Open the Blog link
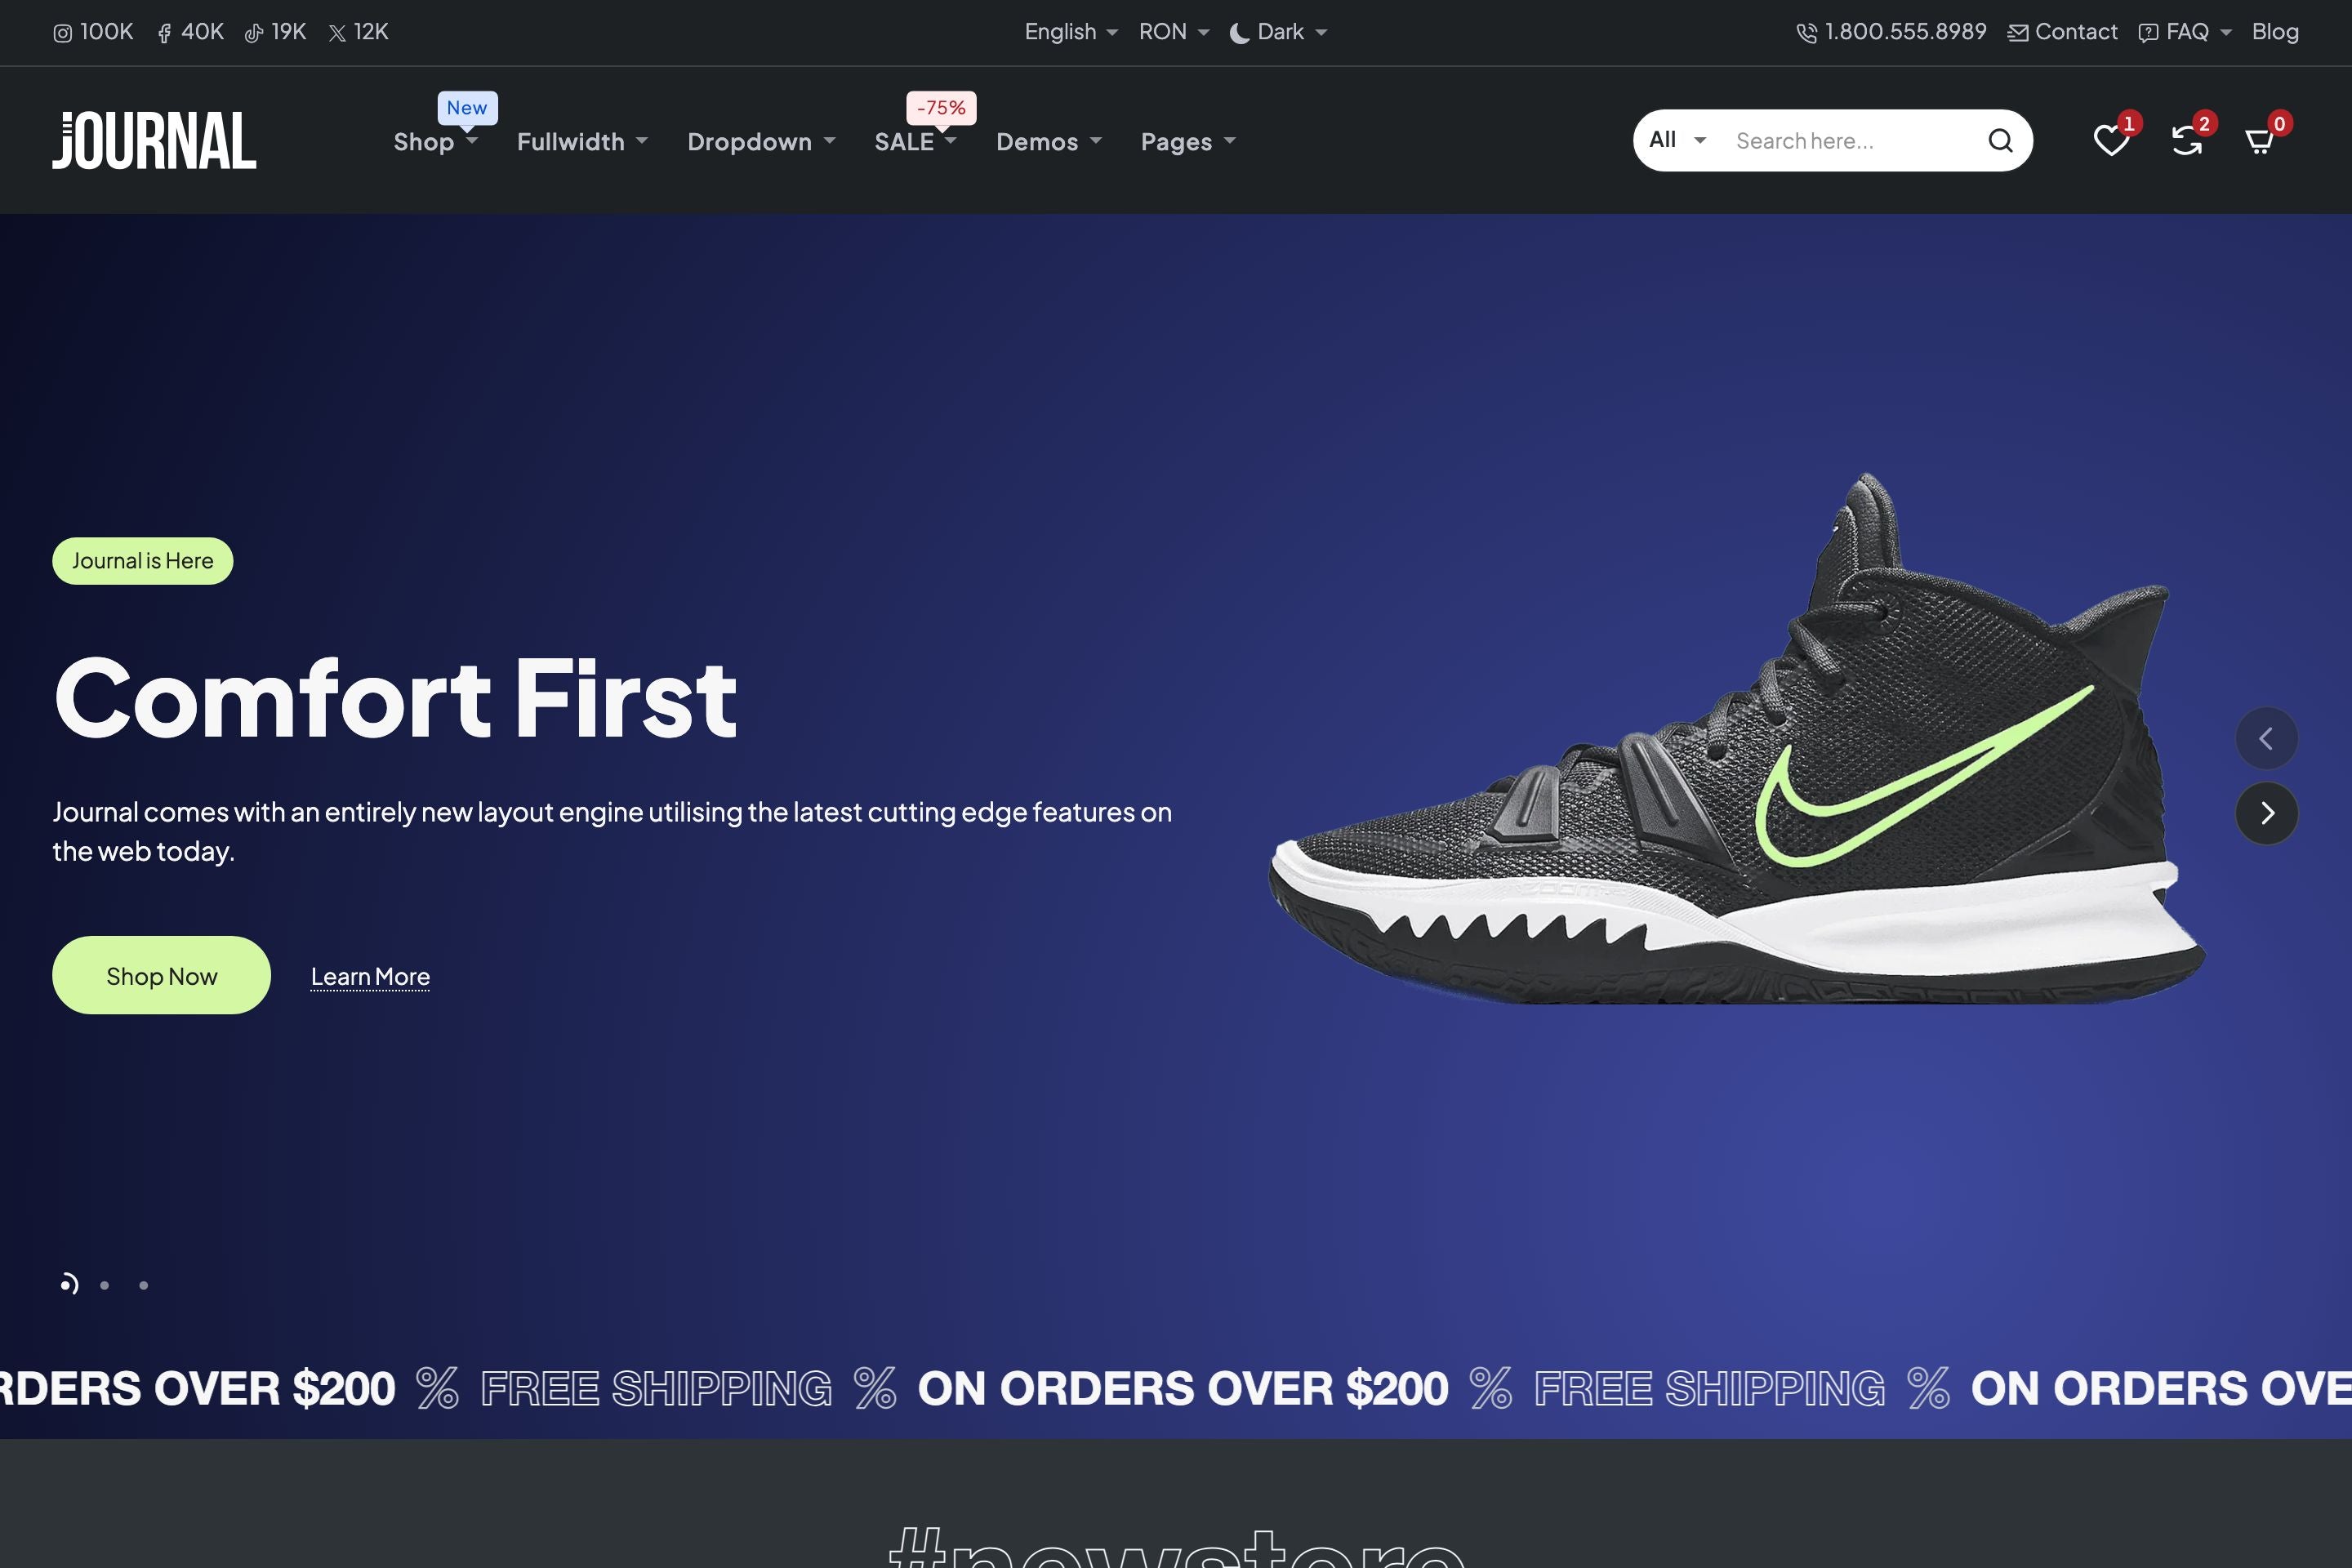 click(x=2275, y=32)
